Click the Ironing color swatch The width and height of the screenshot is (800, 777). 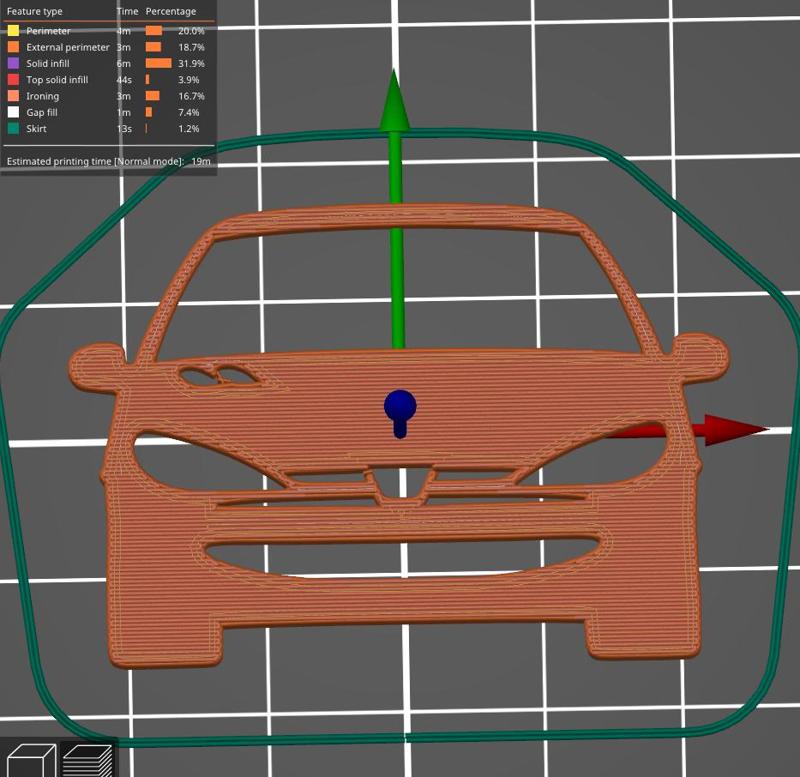click(13, 96)
